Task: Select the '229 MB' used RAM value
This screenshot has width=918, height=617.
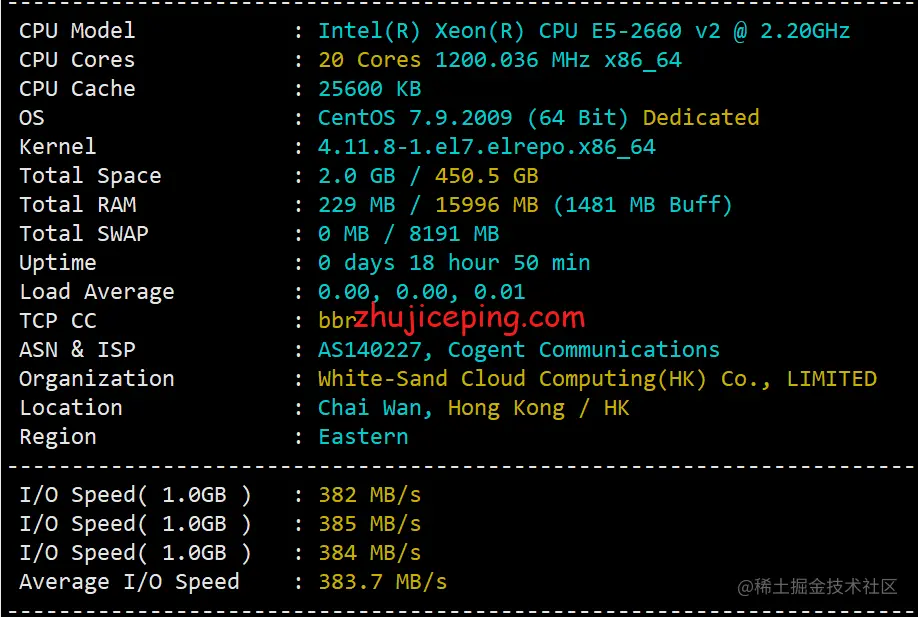Action: pos(357,205)
